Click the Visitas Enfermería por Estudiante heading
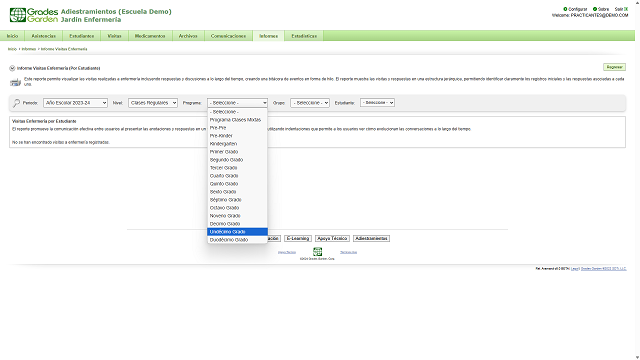This screenshot has width=640, height=360. [44, 121]
